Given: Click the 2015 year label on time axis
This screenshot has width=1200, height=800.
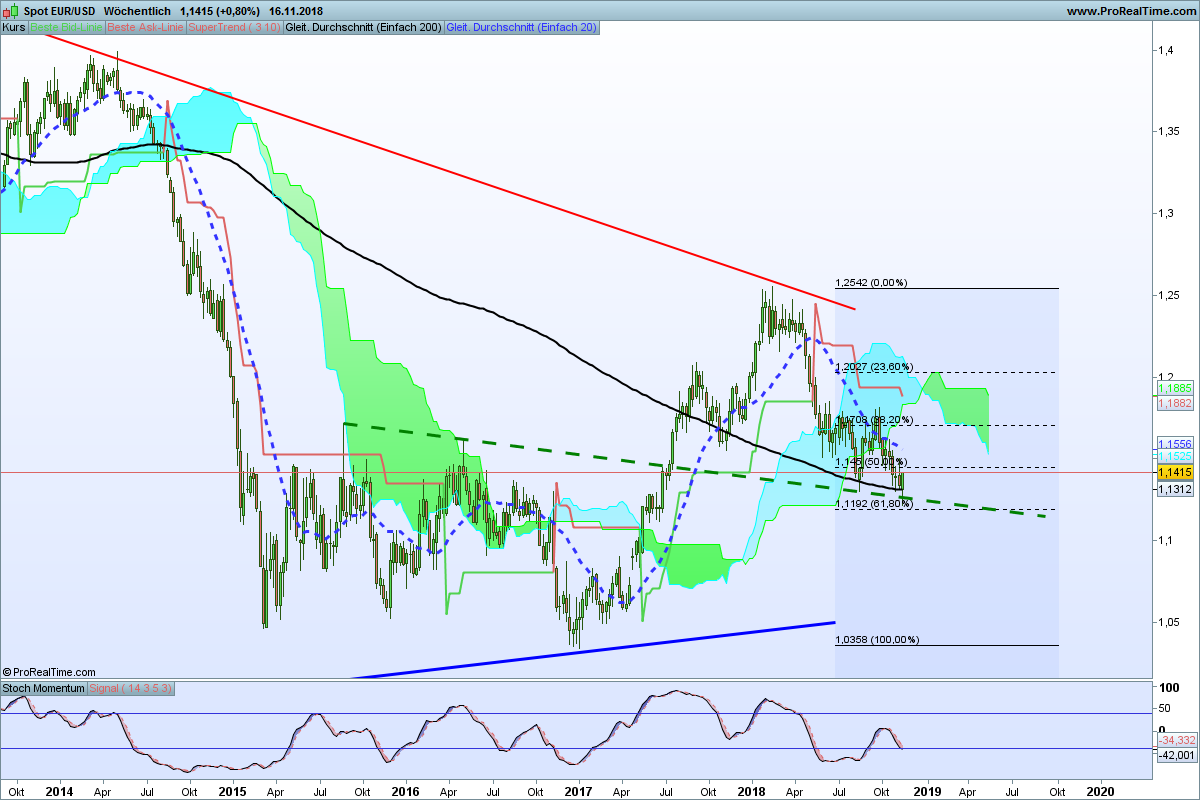Looking at the screenshot, I should point(231,790).
